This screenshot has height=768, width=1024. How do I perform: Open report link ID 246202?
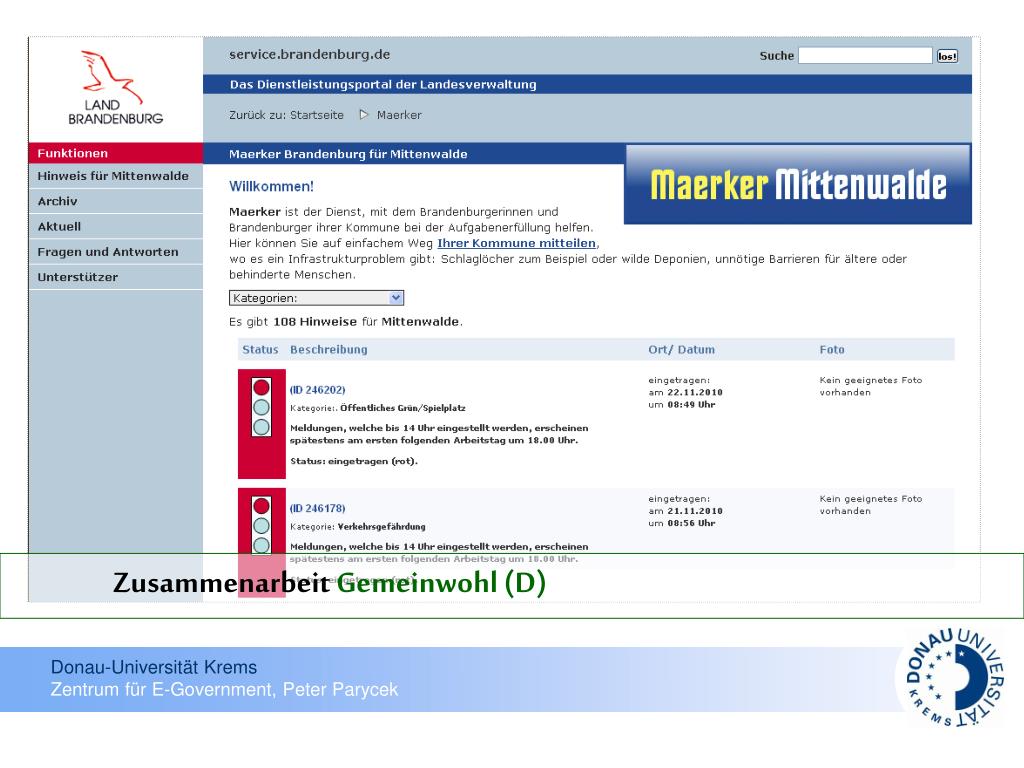317,390
